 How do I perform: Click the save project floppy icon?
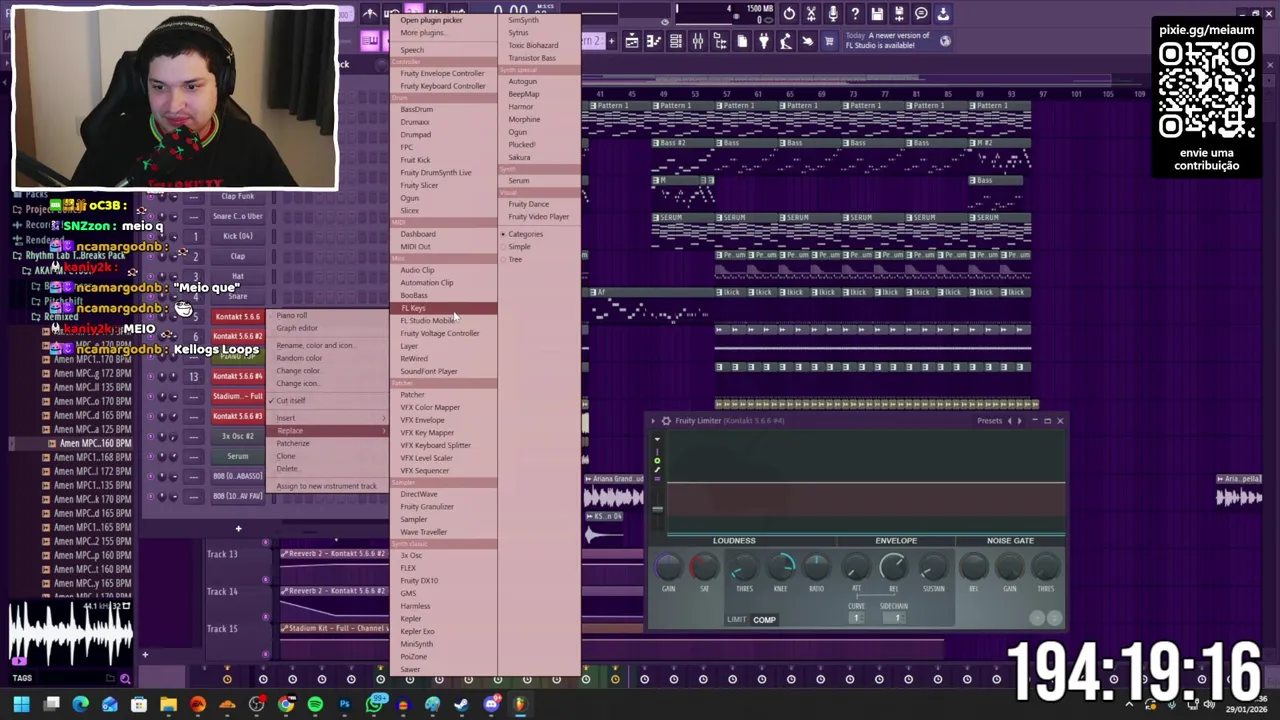click(x=877, y=14)
